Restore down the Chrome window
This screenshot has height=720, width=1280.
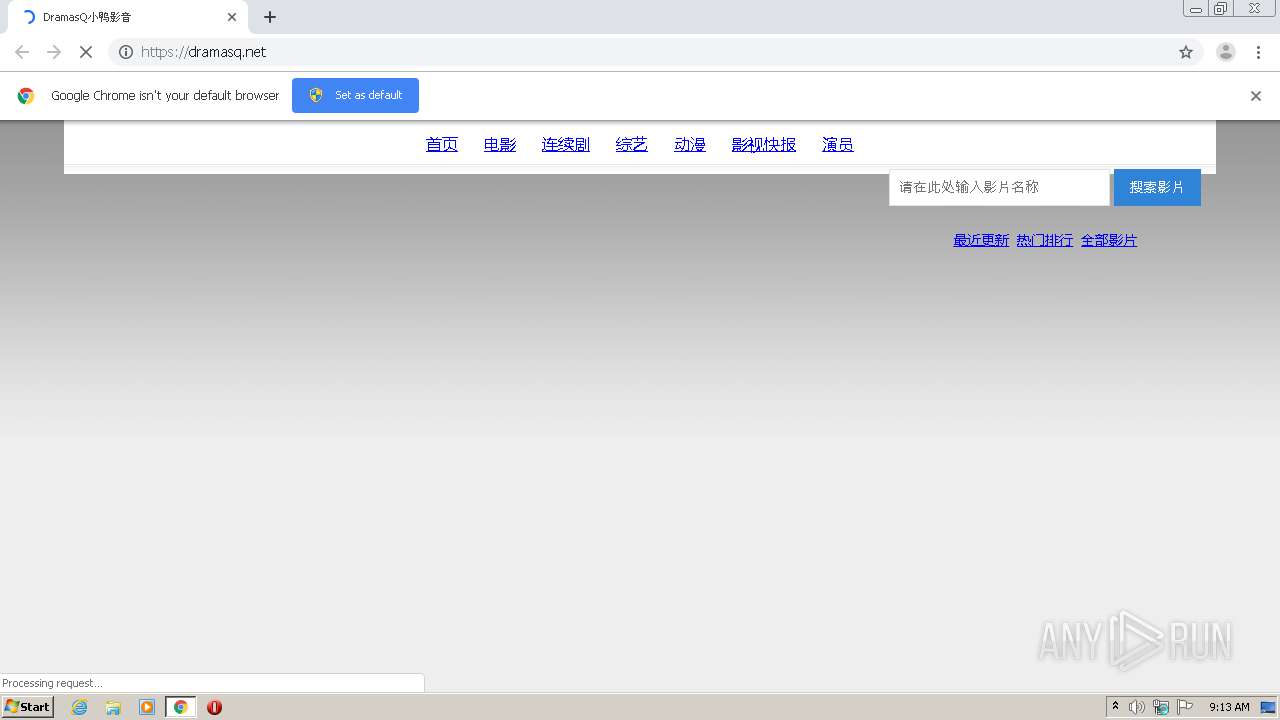(1221, 9)
